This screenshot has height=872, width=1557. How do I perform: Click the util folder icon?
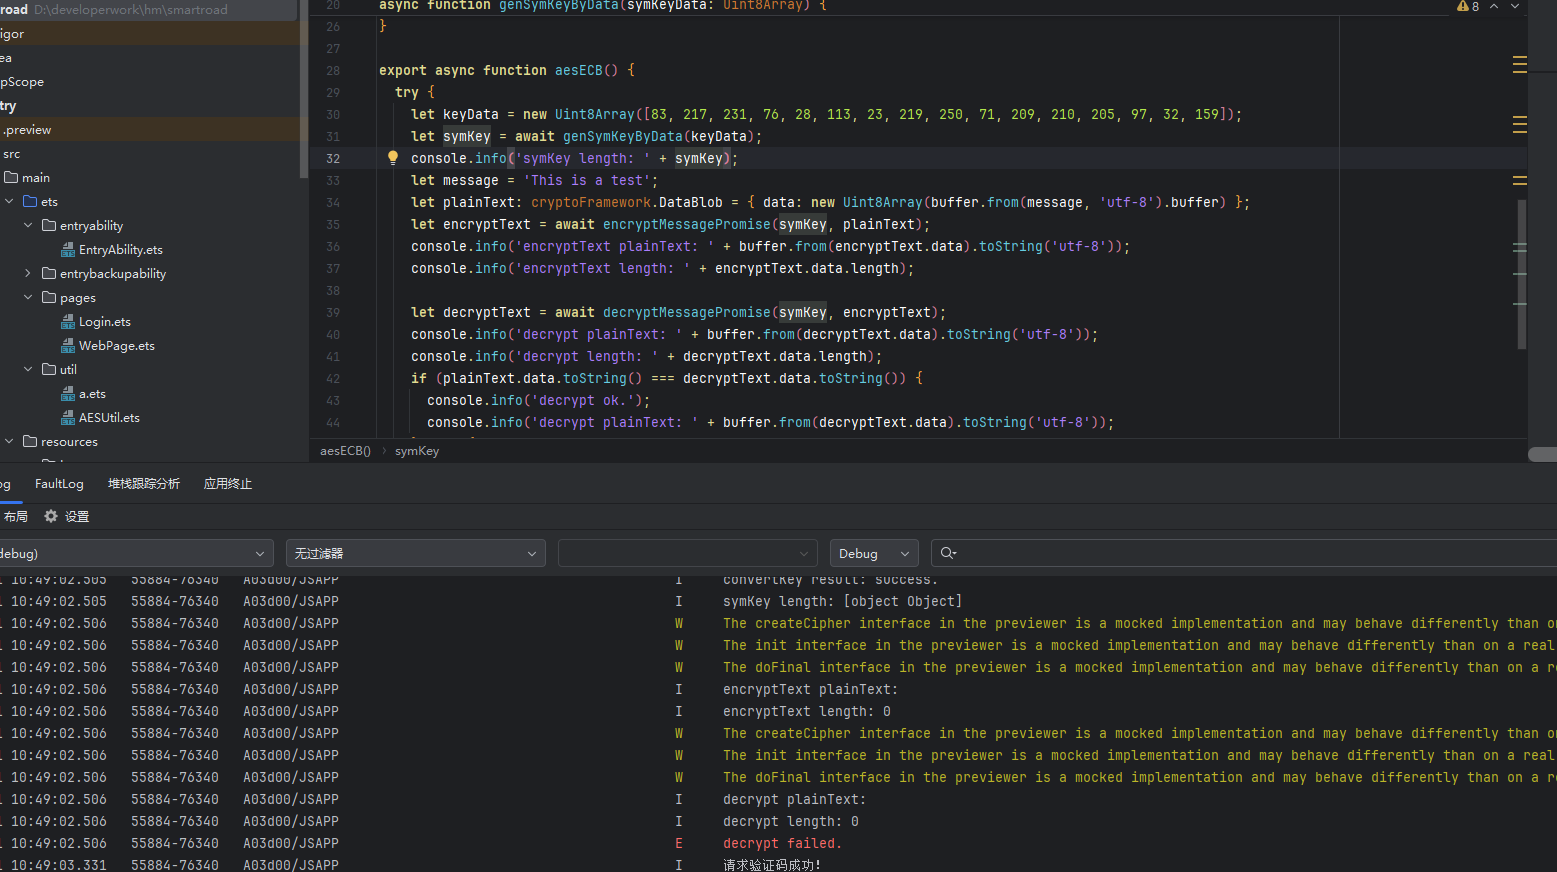point(49,370)
